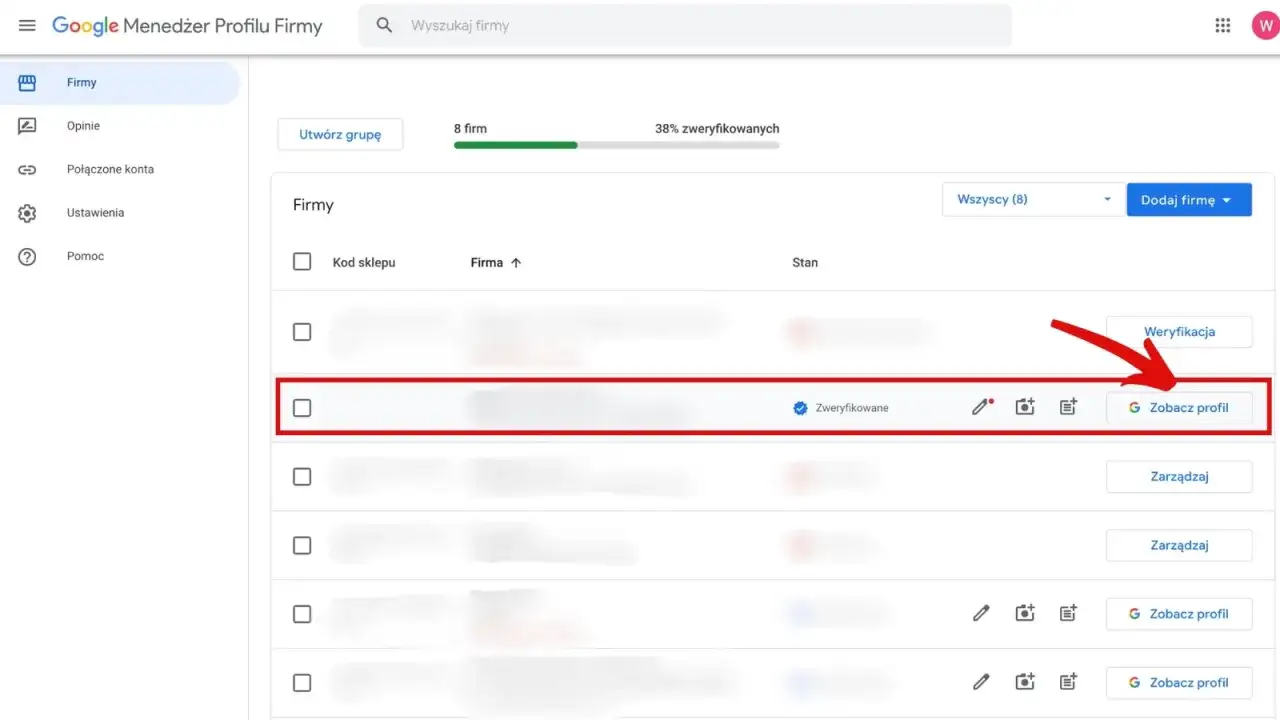Viewport: 1280px width, 720px height.
Task: Create post icon in Zweryfikowane row
Action: tap(1068, 407)
